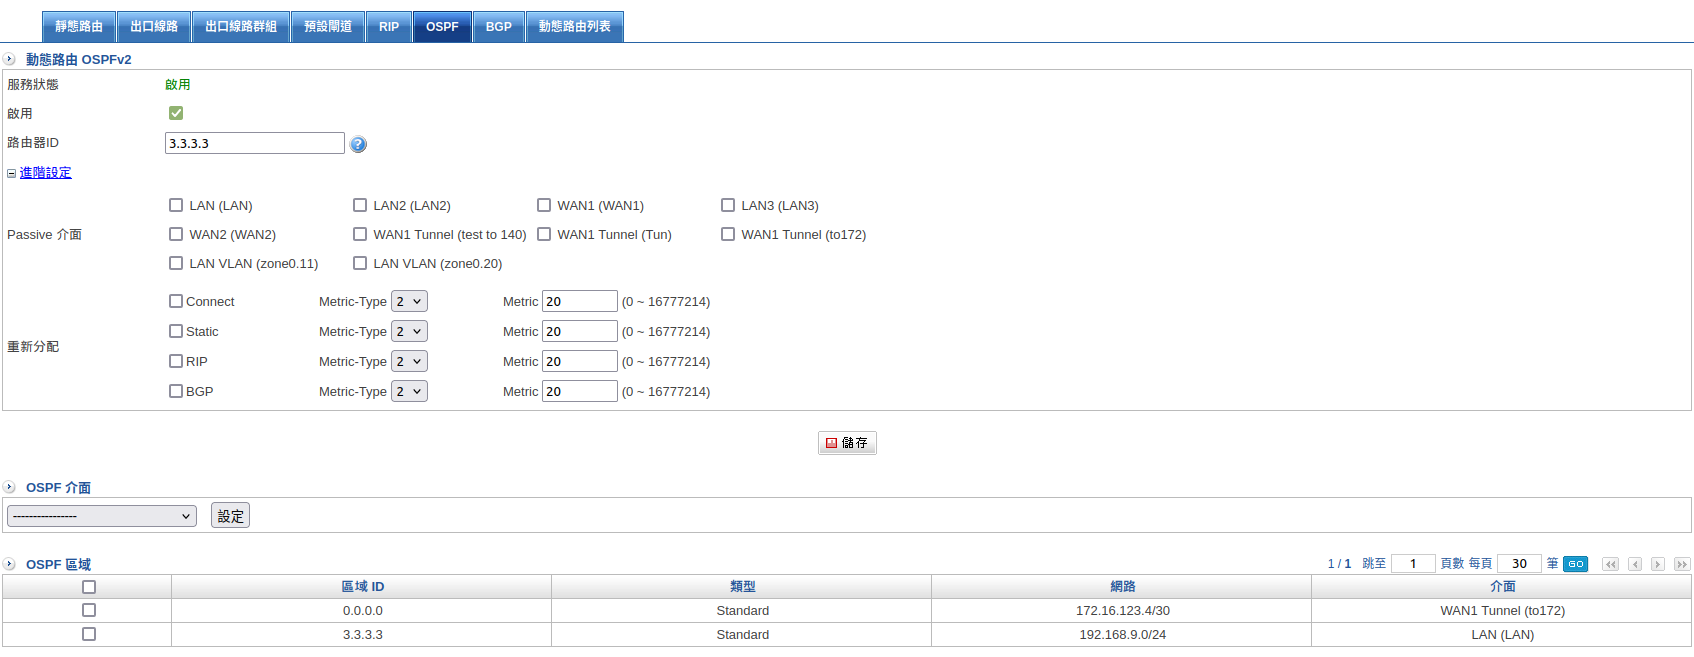Screen dimensions: 1694x657
Task: Switch to the BGP tab
Action: click(498, 27)
